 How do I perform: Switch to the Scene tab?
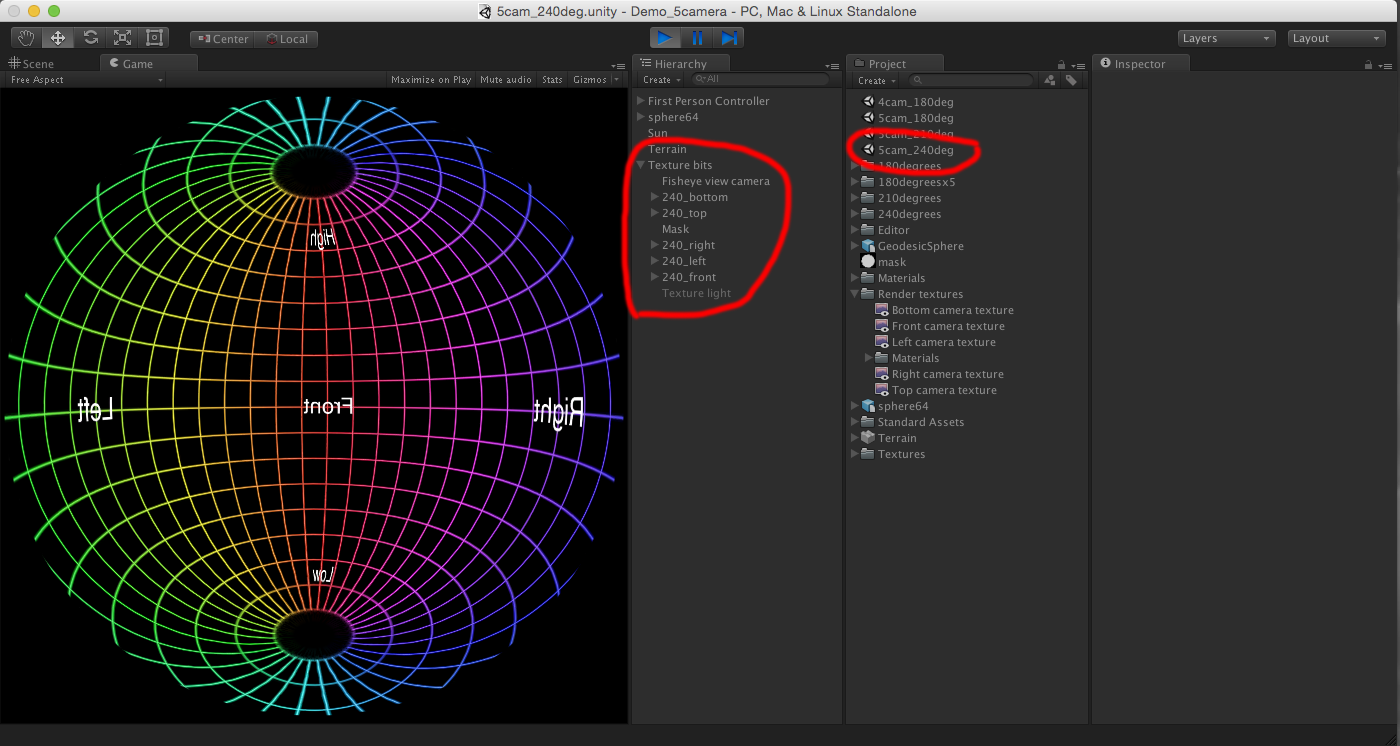[x=32, y=64]
